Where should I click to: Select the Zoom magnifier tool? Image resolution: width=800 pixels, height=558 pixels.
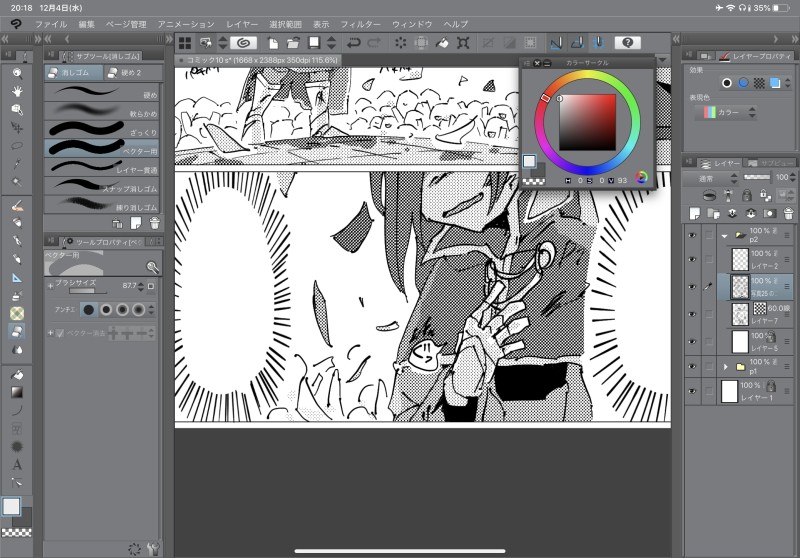(17, 73)
